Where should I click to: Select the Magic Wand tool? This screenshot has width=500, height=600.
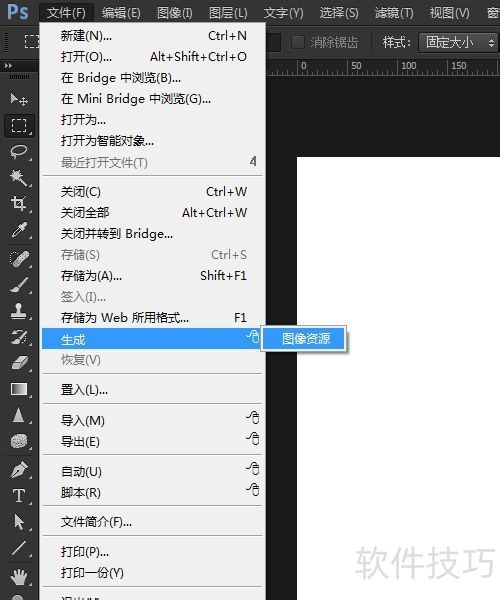(x=19, y=177)
